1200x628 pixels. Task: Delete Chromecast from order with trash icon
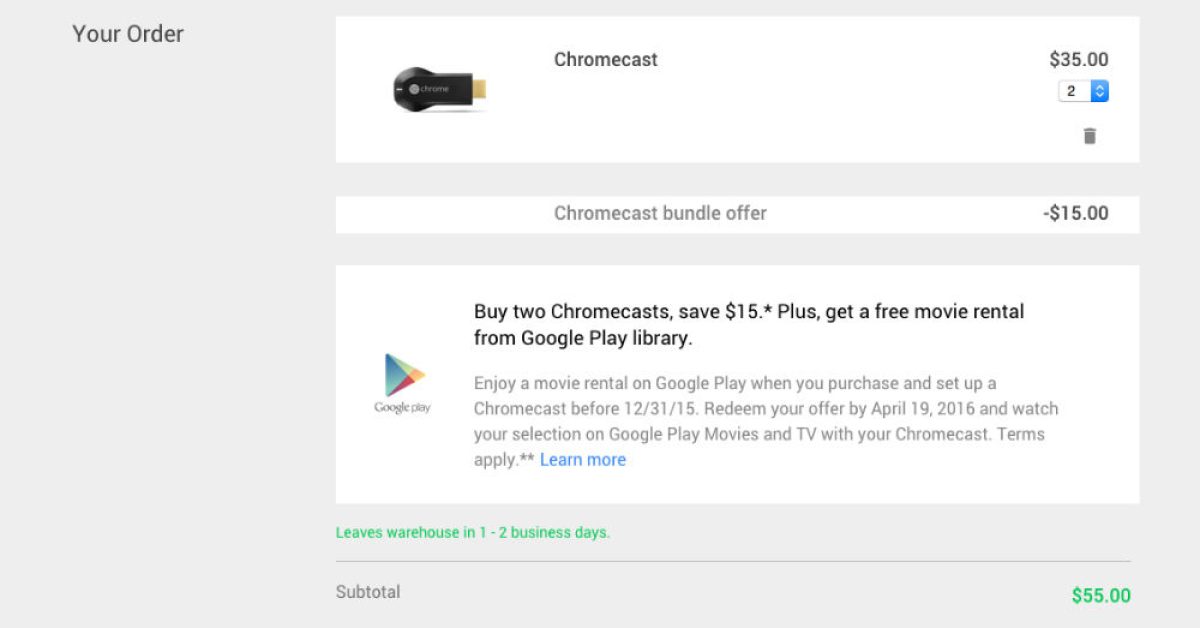(x=1089, y=136)
